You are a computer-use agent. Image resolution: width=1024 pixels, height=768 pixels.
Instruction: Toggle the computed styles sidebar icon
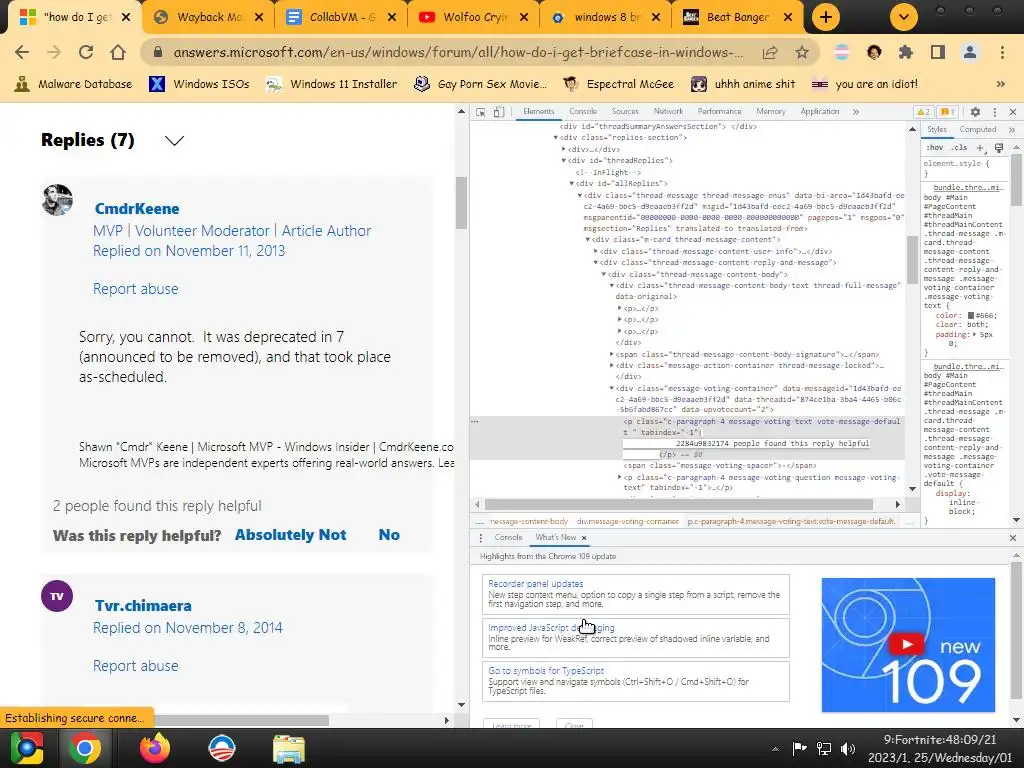pyautogui.click(x=999, y=148)
